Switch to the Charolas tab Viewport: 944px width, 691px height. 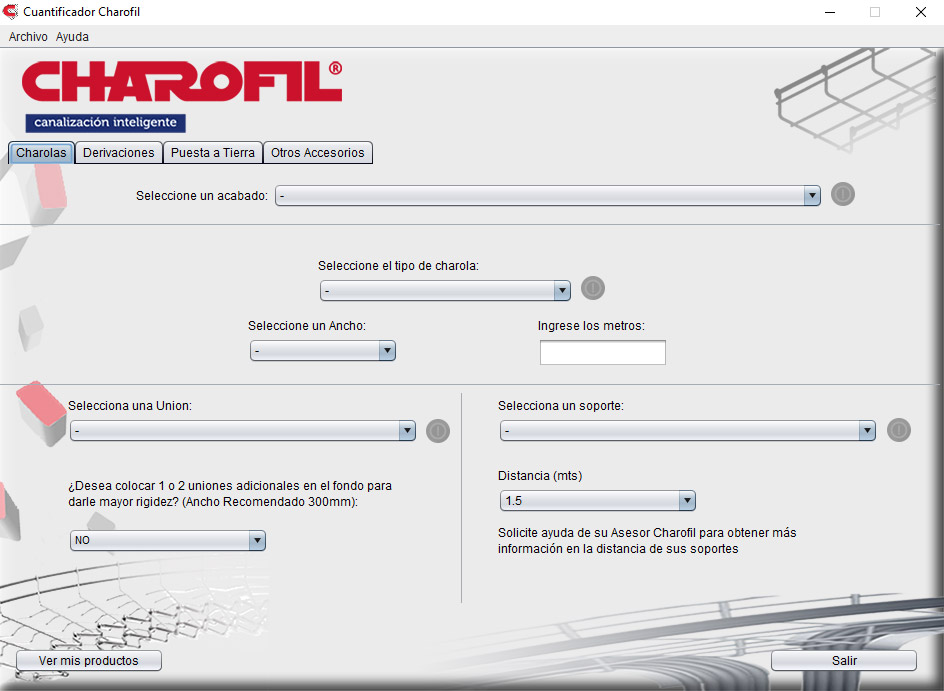41,153
